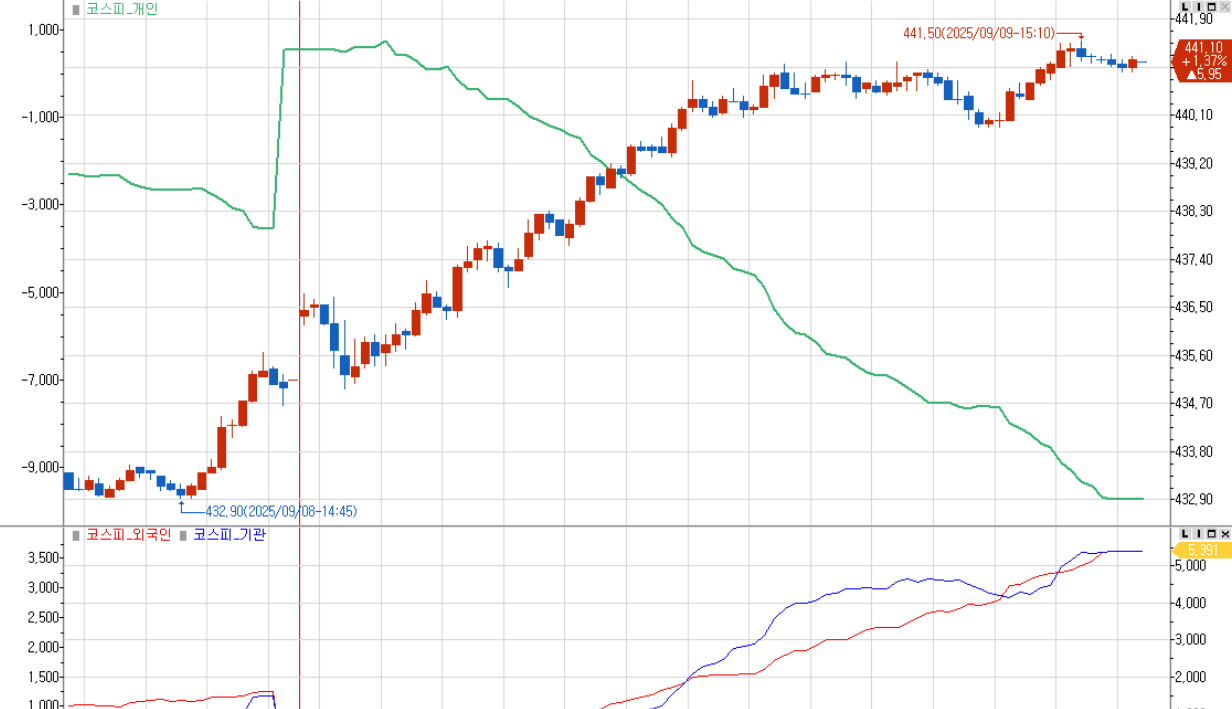
Task: Click the low price annotation 432.90
Action: tap(280, 511)
